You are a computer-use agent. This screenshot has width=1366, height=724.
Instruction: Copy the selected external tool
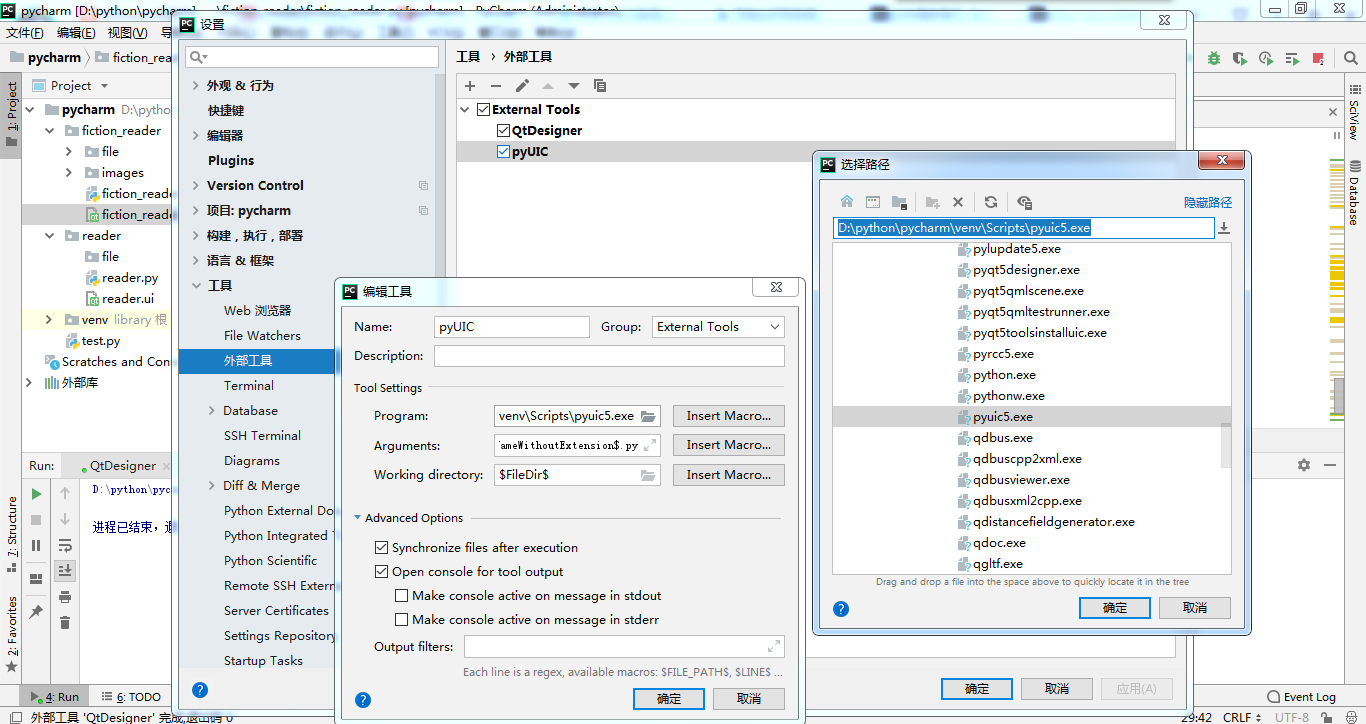(x=600, y=86)
